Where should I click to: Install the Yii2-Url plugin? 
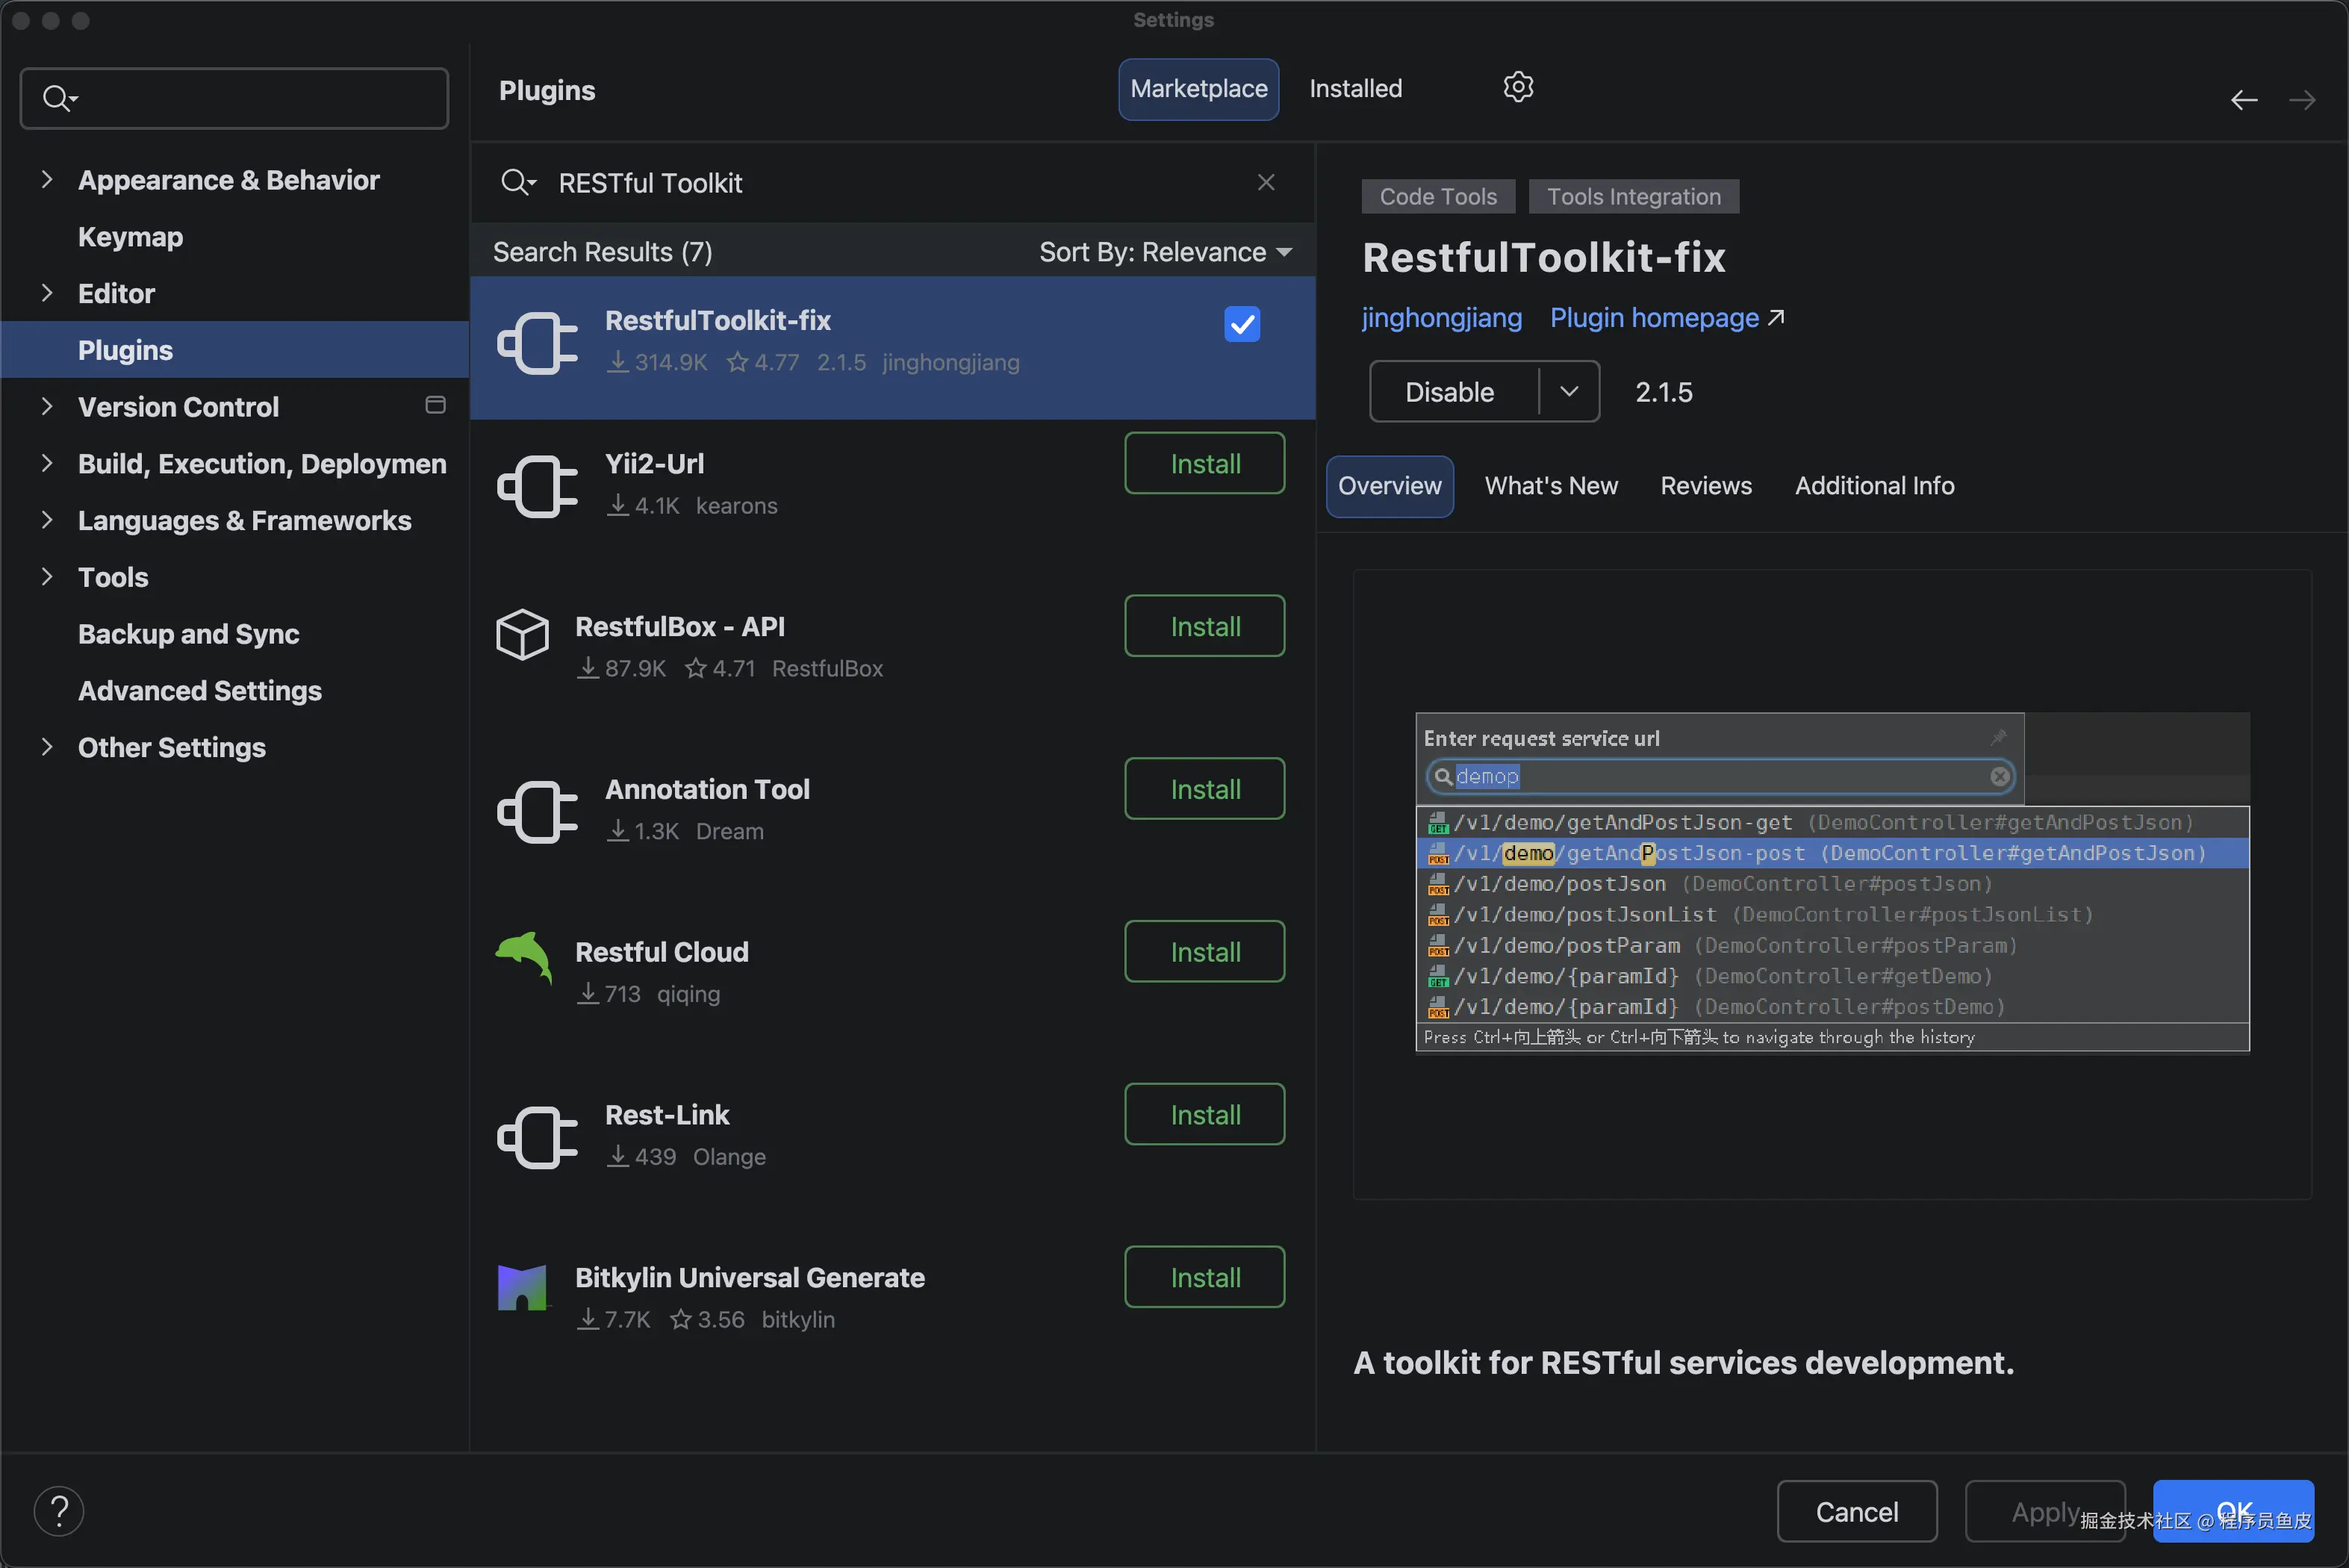(x=1204, y=464)
